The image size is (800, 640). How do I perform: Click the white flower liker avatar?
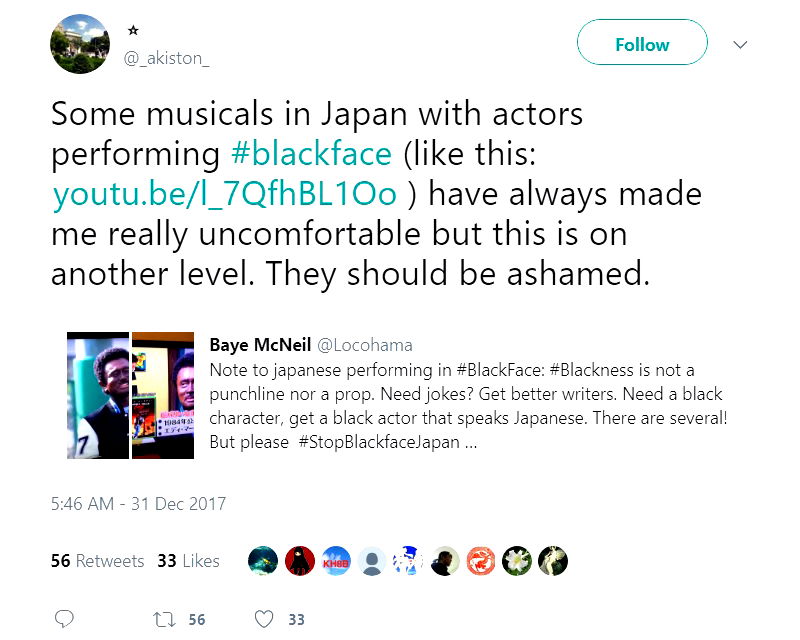[517, 561]
